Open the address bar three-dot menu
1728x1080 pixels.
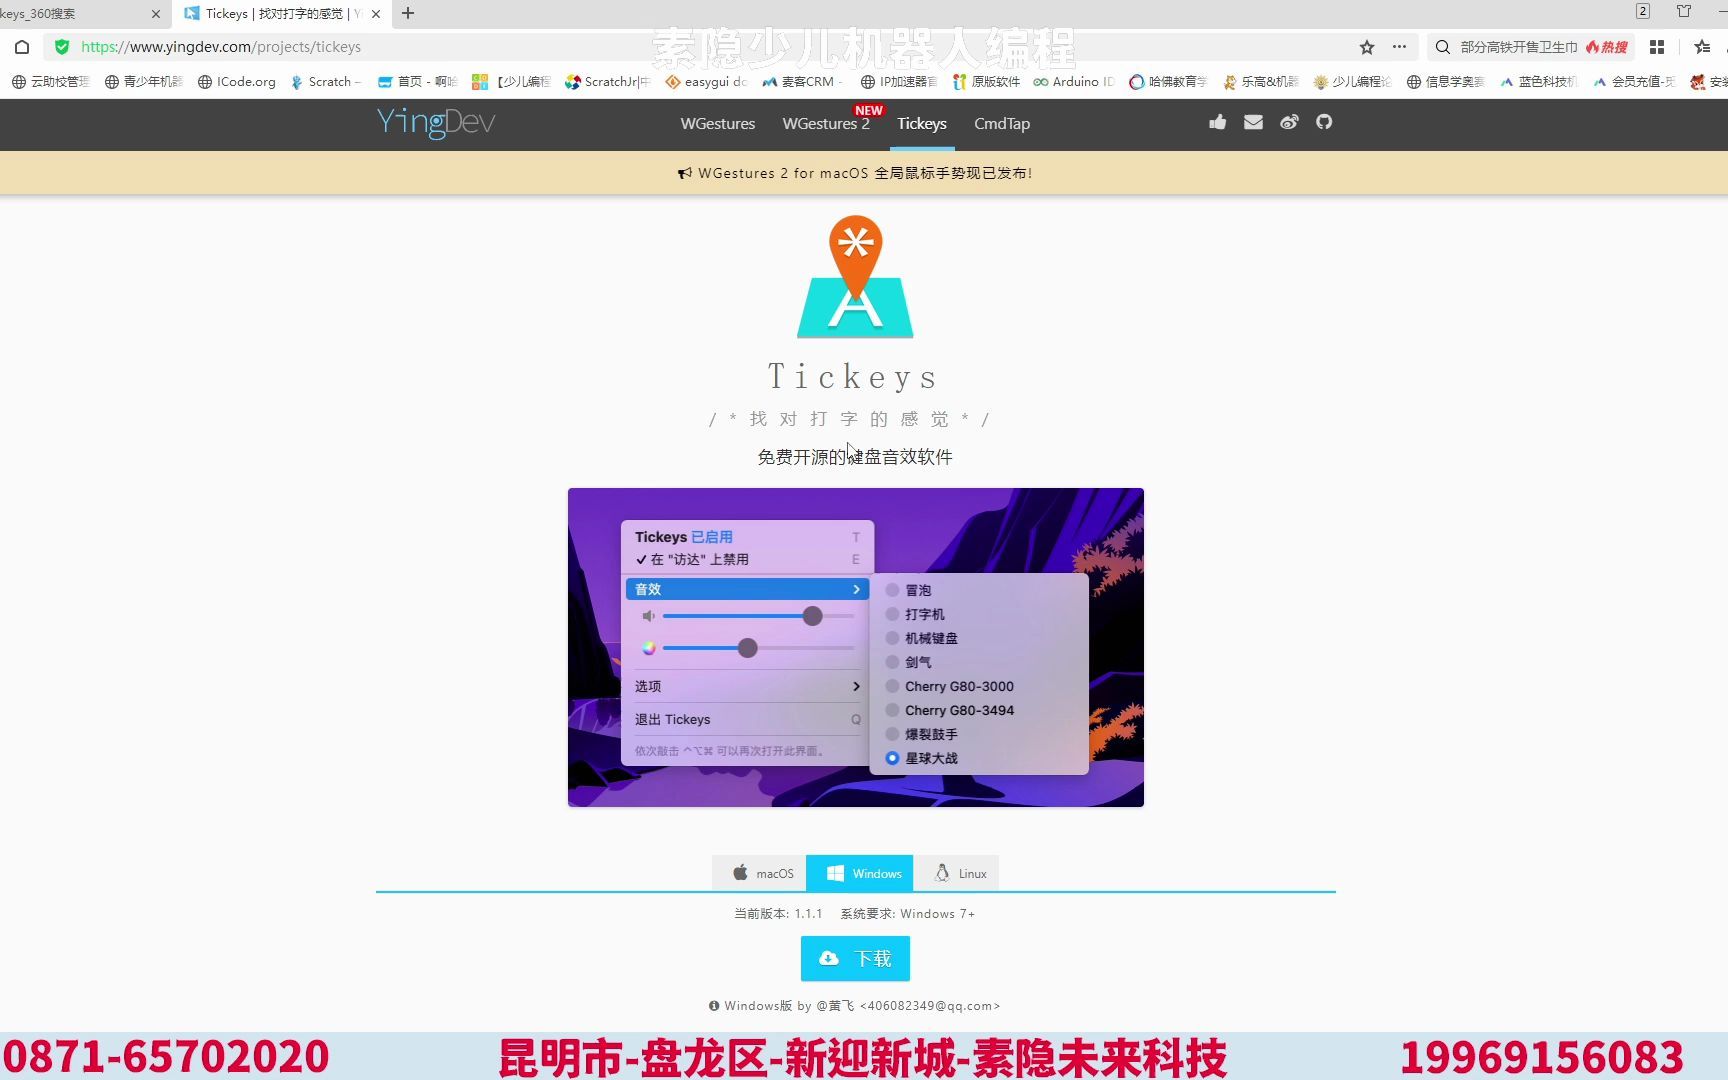[x=1399, y=47]
